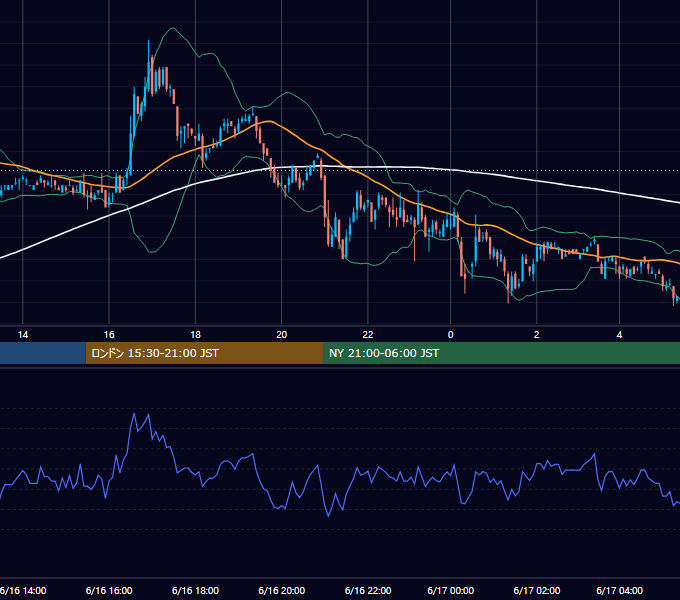This screenshot has width=680, height=600.
Task: Click the 4 hour axis label
Action: point(620,335)
